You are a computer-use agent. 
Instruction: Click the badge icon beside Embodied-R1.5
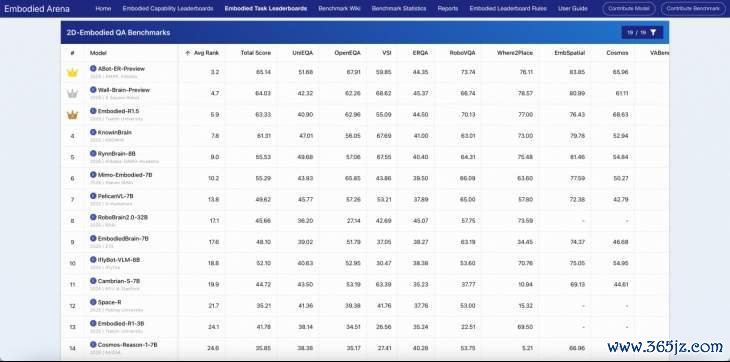93,111
